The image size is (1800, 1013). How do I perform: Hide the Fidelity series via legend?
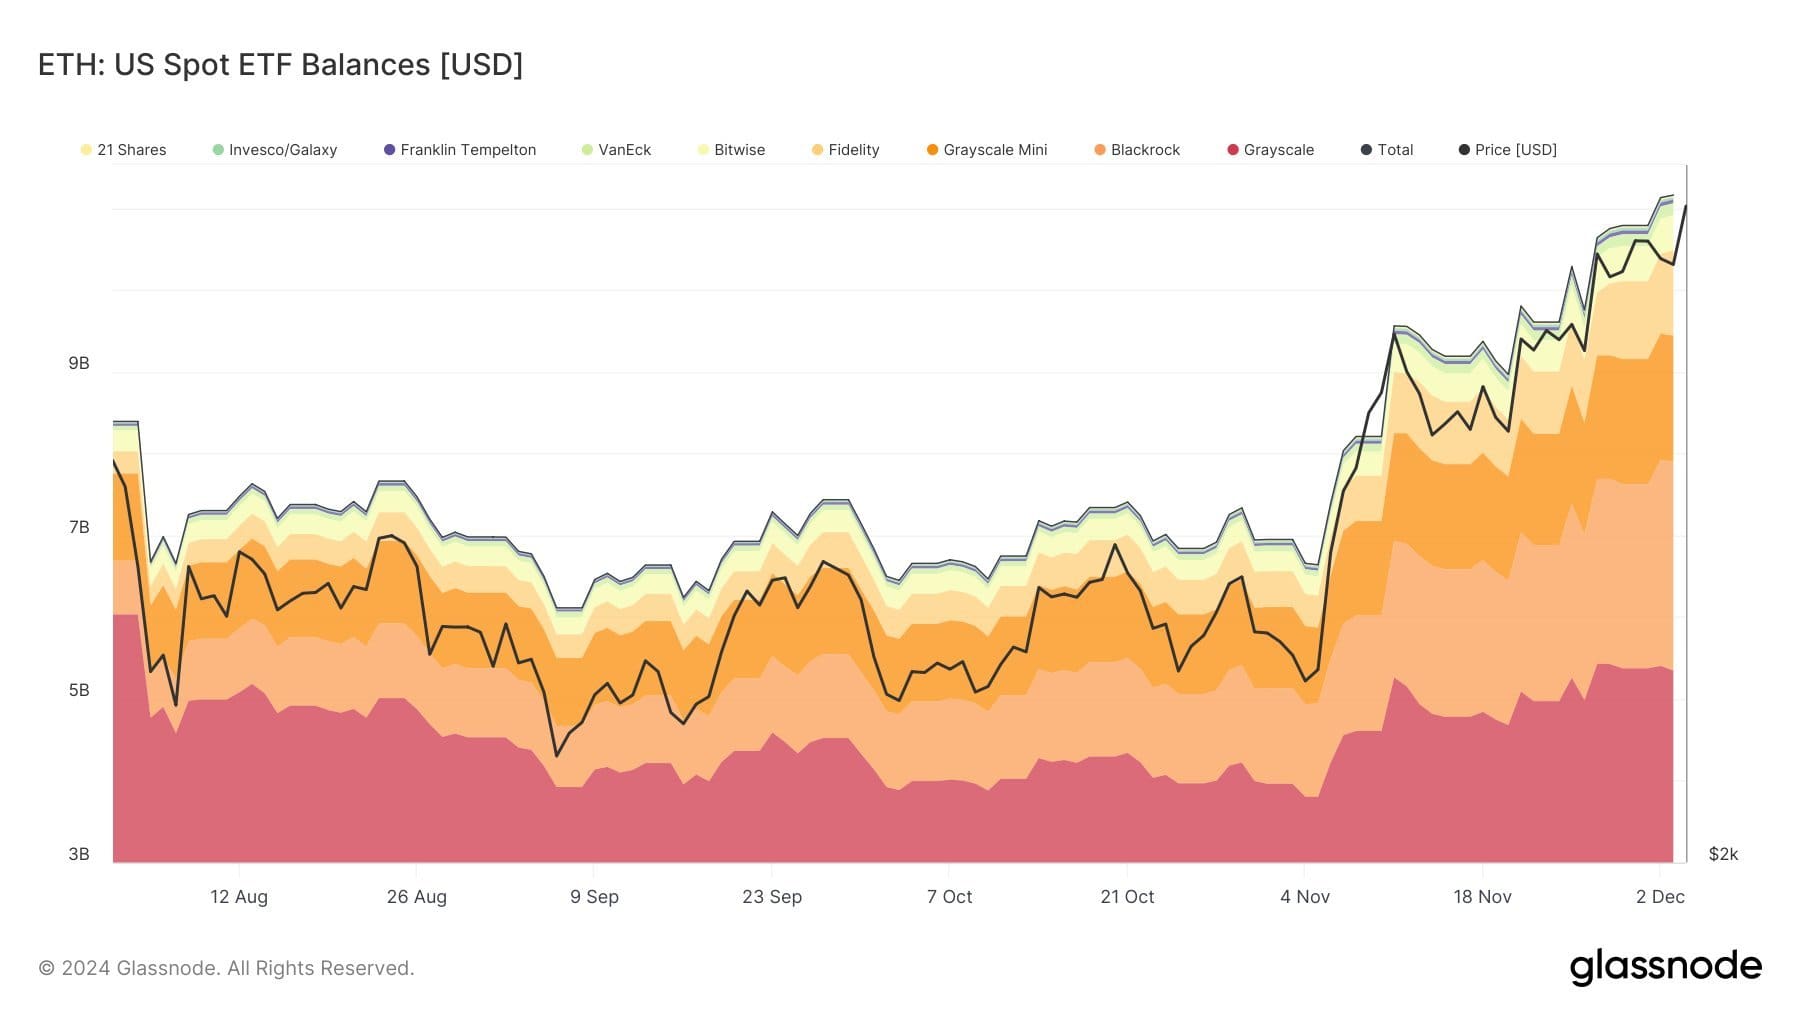click(845, 150)
